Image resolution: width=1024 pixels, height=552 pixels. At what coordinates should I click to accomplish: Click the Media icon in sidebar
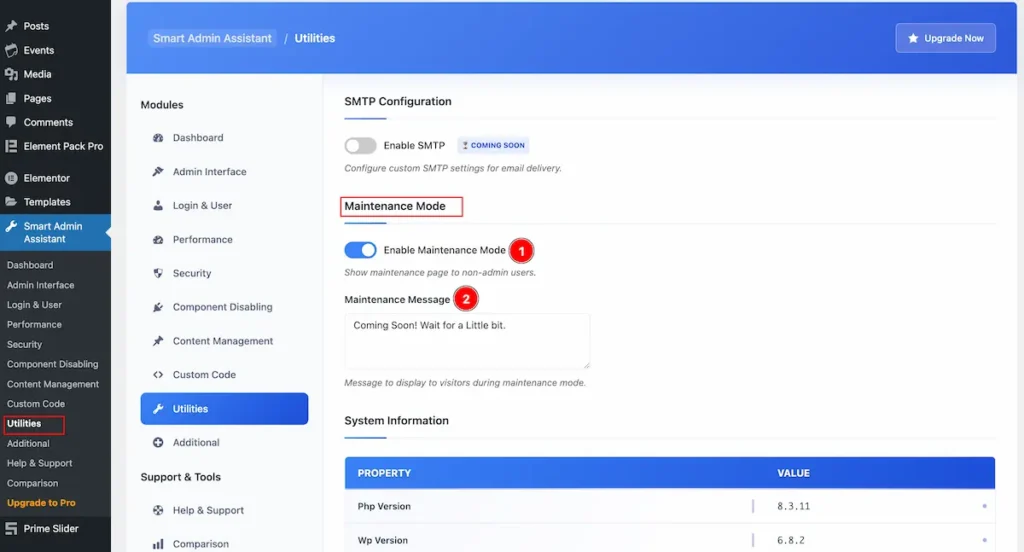pos(11,74)
